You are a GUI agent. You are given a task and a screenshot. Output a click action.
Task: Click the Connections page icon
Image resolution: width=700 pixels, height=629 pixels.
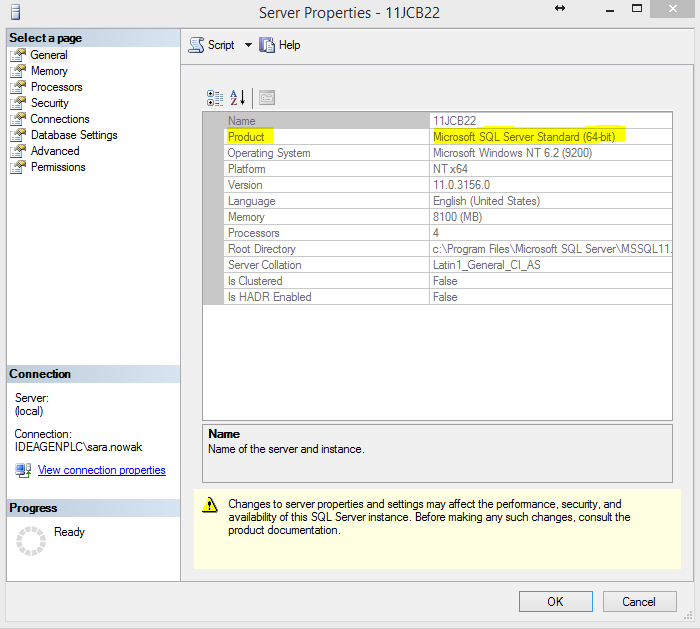(x=18, y=119)
